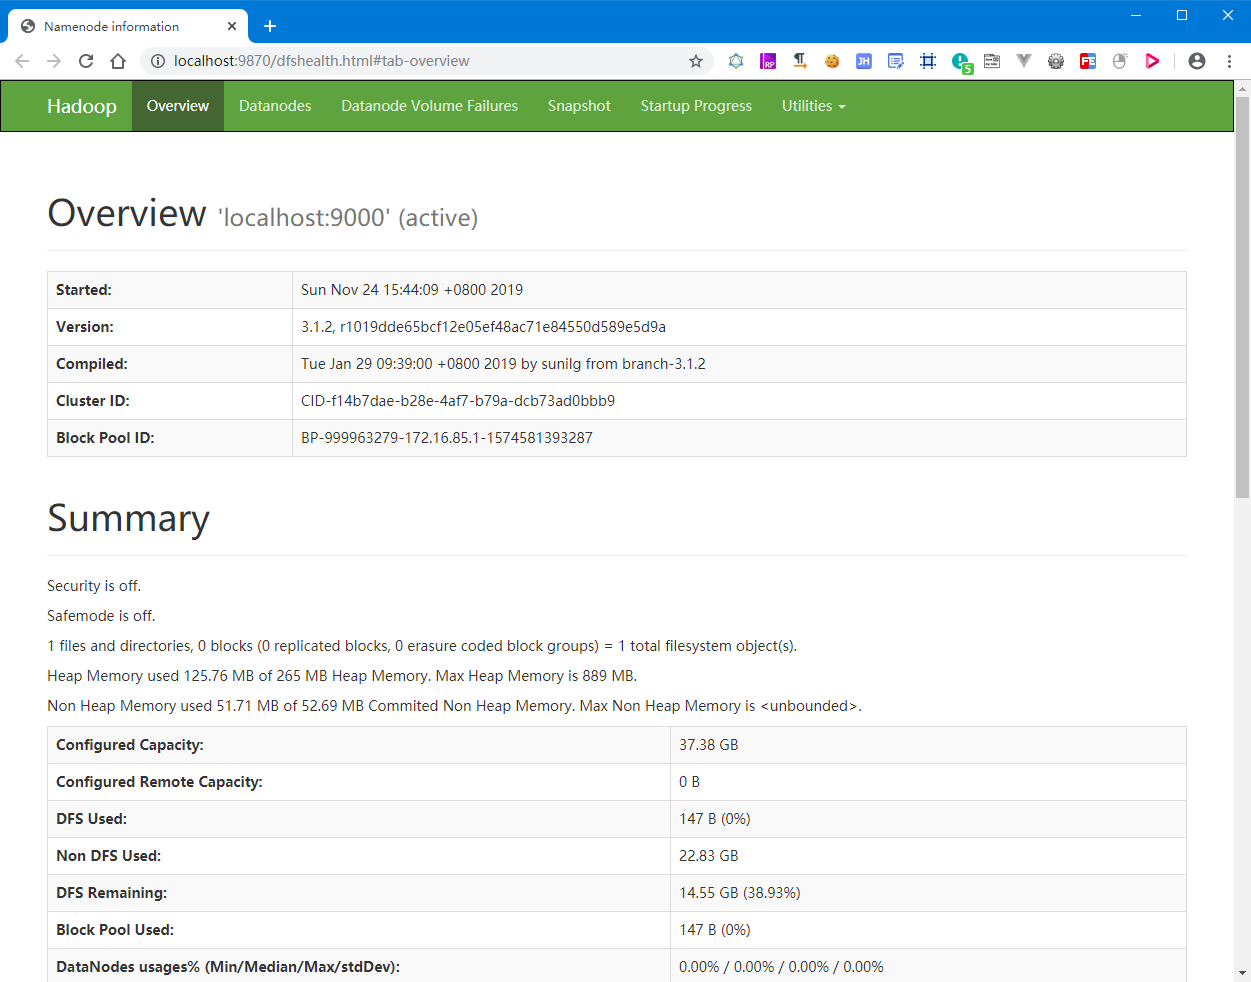The height and width of the screenshot is (982, 1251).
Task: Click the Block Pool Used label
Action: [x=115, y=930]
